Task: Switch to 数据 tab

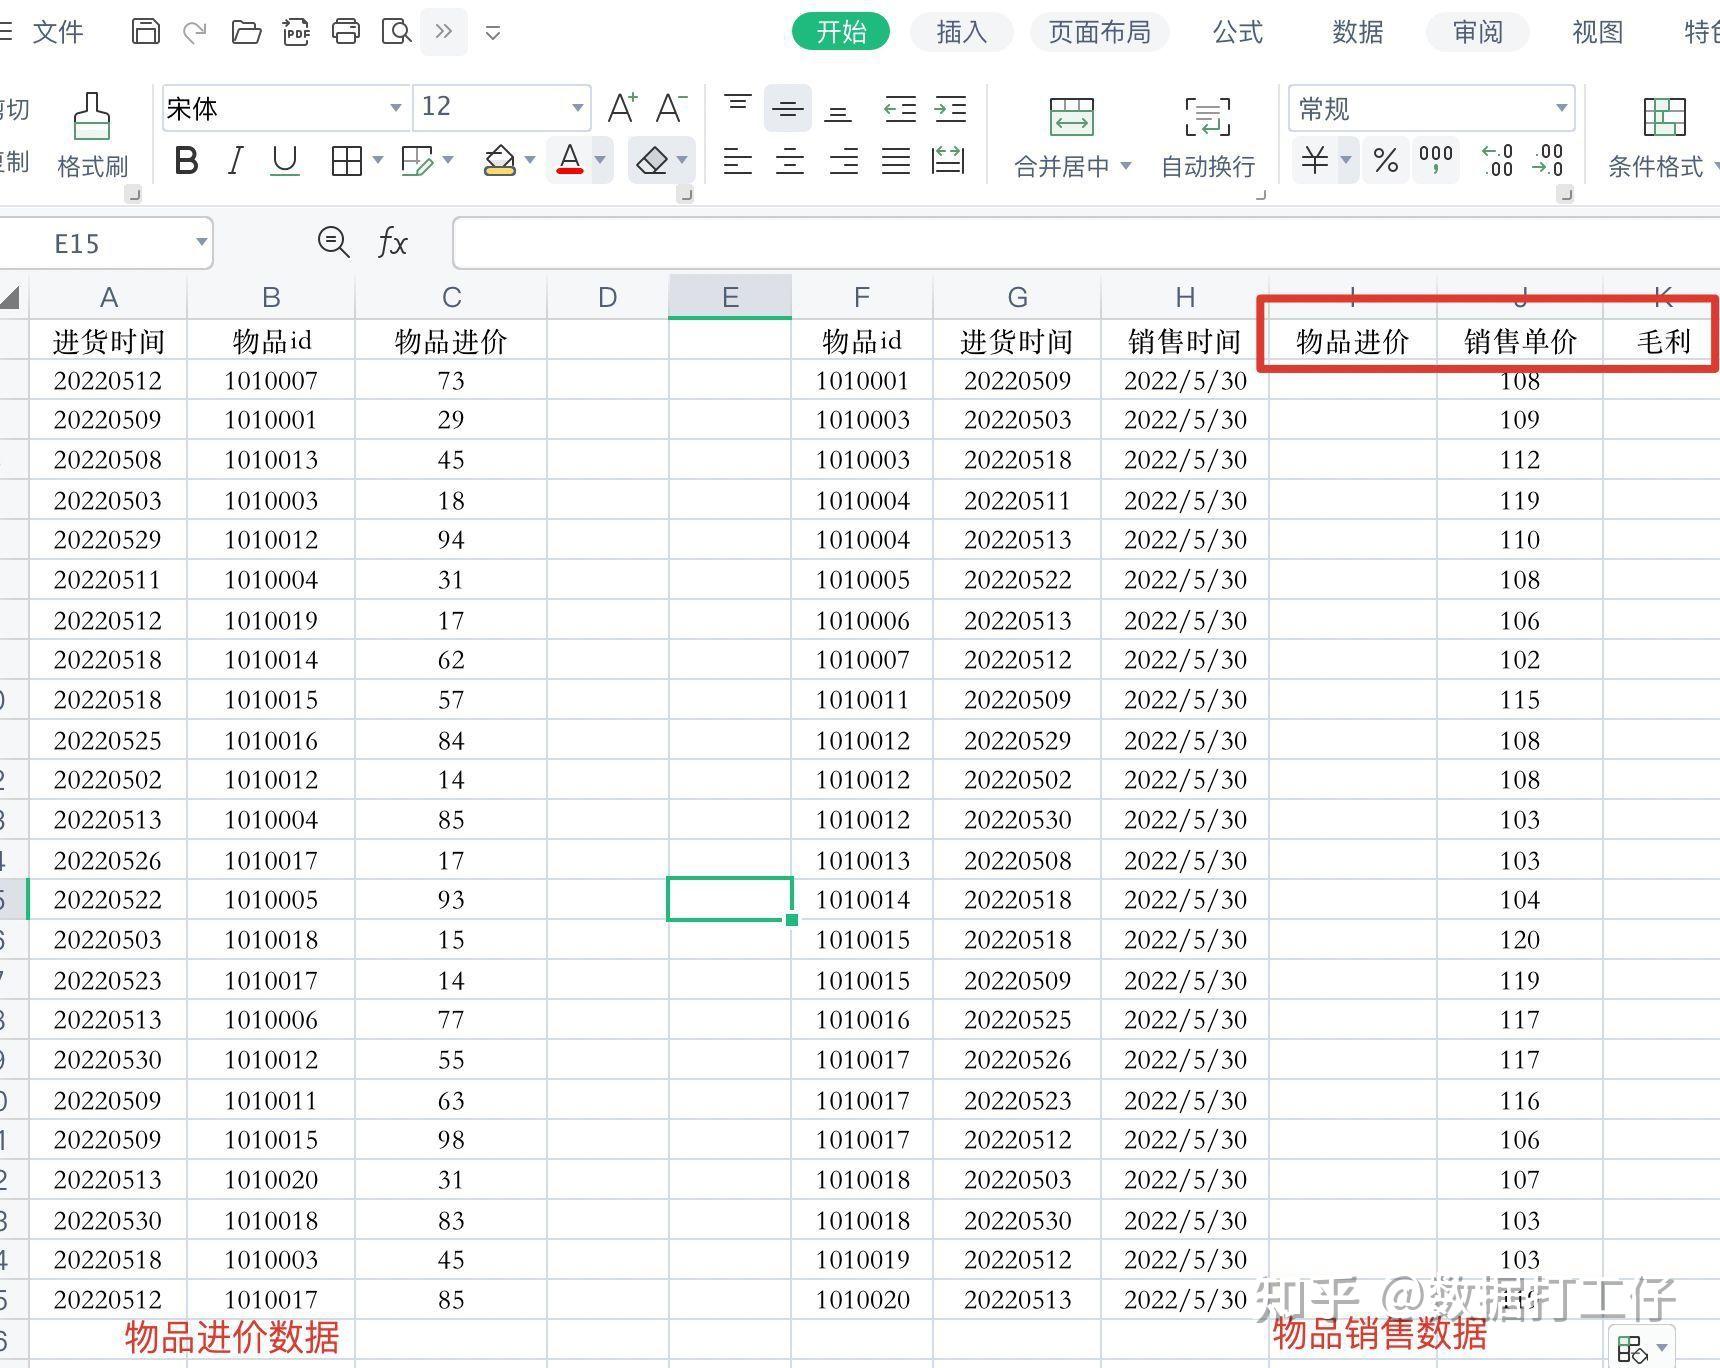Action: tap(1358, 32)
